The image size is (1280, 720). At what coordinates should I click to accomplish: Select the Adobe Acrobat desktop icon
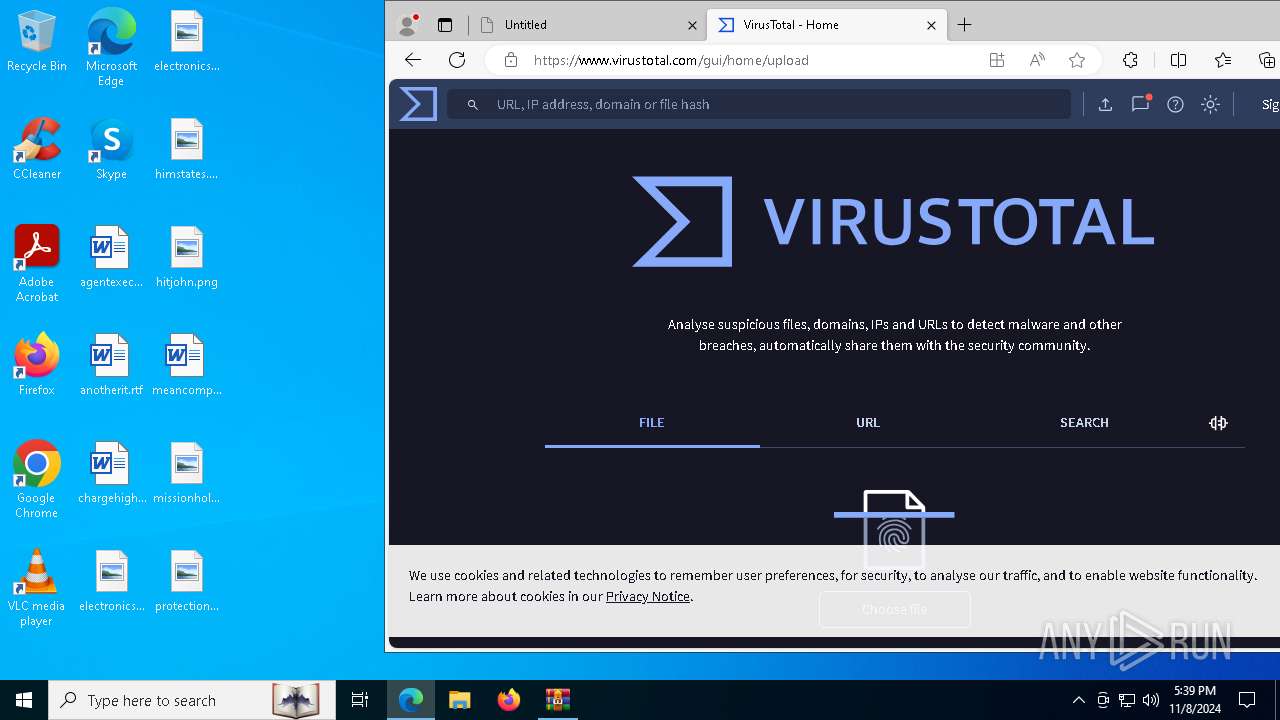pos(37,264)
